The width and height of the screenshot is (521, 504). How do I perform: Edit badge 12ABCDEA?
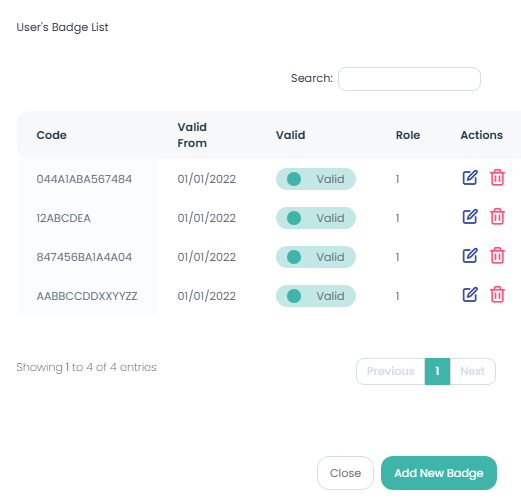[470, 217]
